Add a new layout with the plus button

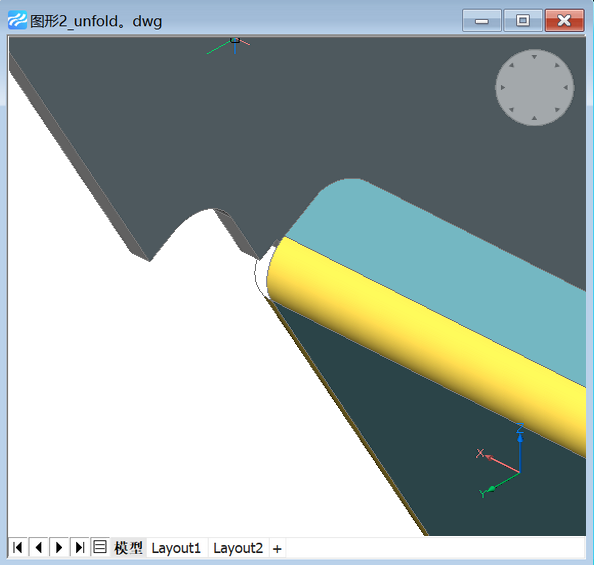[277, 549]
